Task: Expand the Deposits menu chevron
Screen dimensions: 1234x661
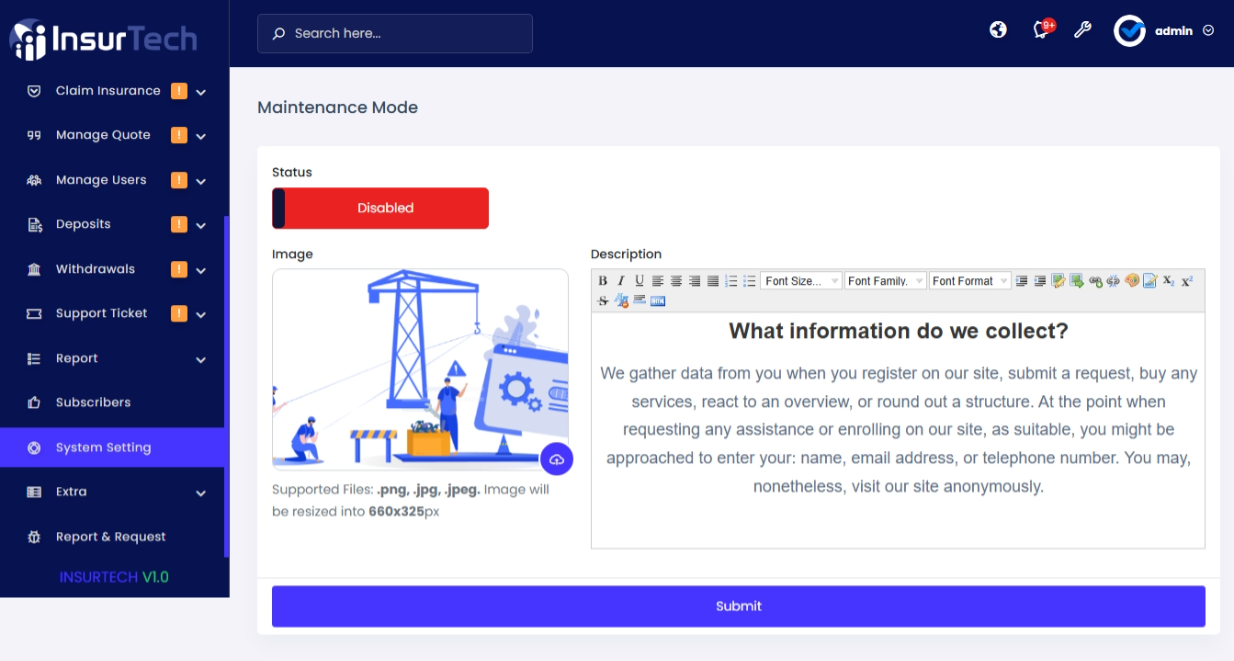Action: point(201,225)
